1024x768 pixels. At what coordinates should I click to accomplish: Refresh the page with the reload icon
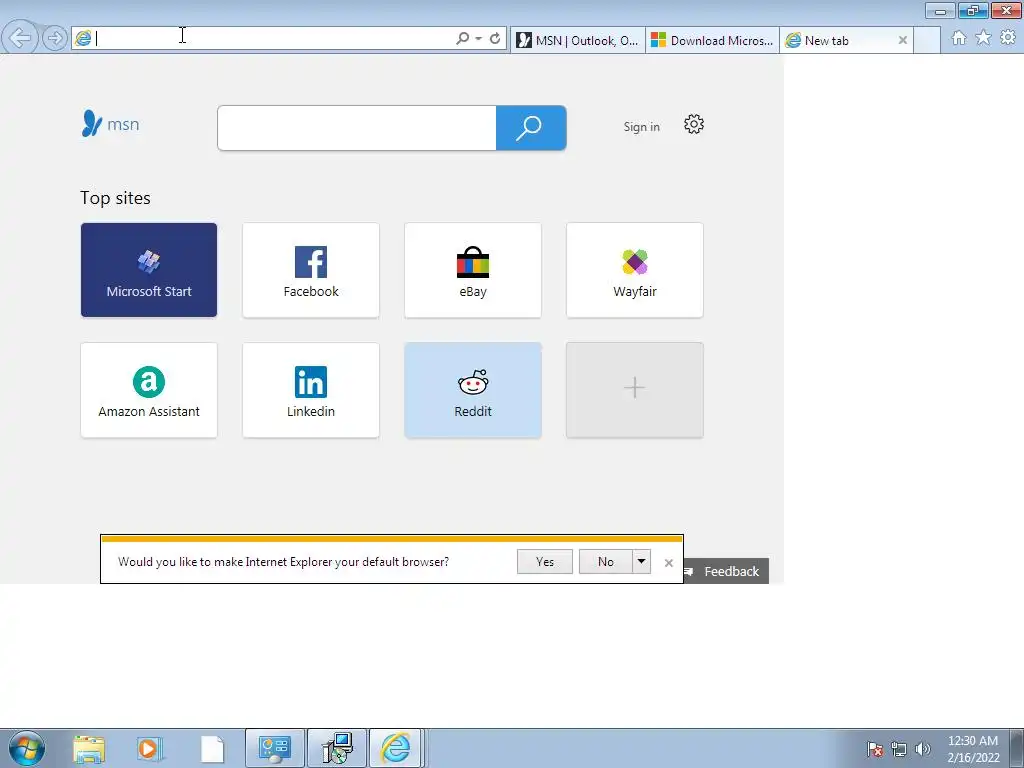pos(495,39)
